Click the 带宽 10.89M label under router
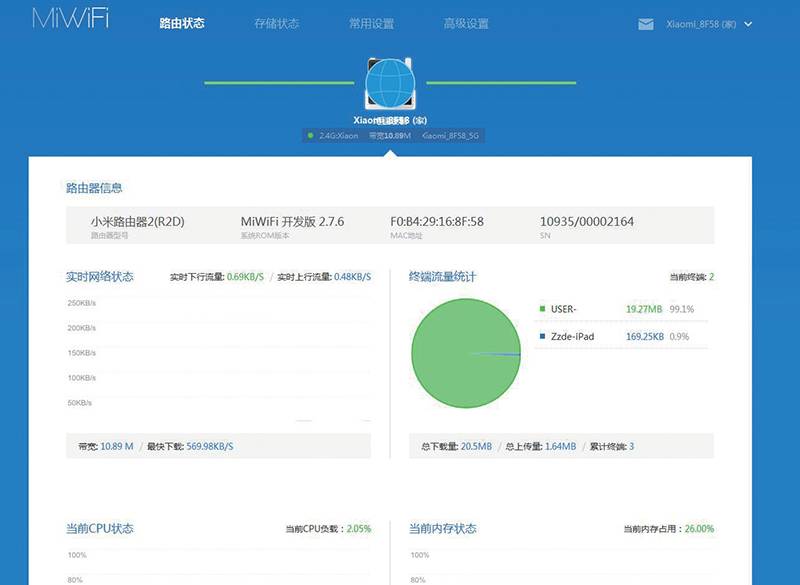Image resolution: width=800 pixels, height=585 pixels. click(390, 136)
